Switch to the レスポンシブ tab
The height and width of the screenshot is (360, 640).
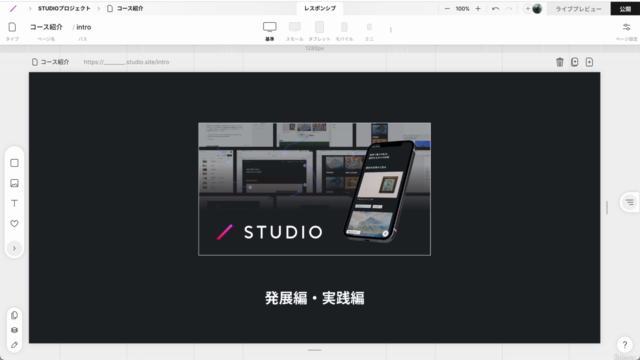pos(320,8)
